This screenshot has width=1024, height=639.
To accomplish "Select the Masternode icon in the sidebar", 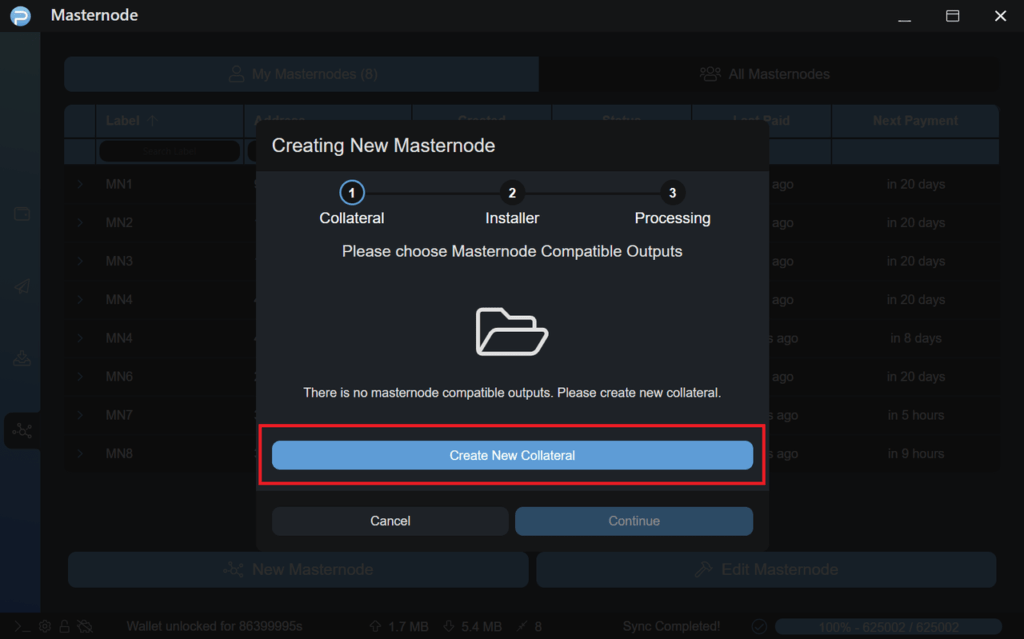I will 21,431.
